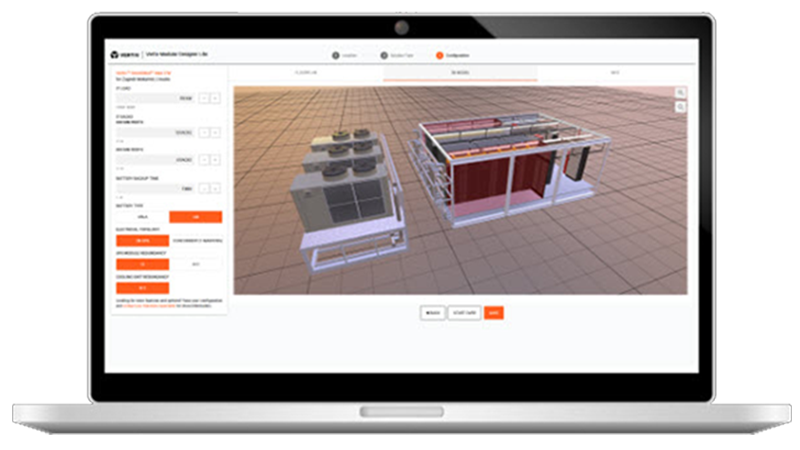Increase IT Load with plus button
This screenshot has width=800, height=450.
216,99
